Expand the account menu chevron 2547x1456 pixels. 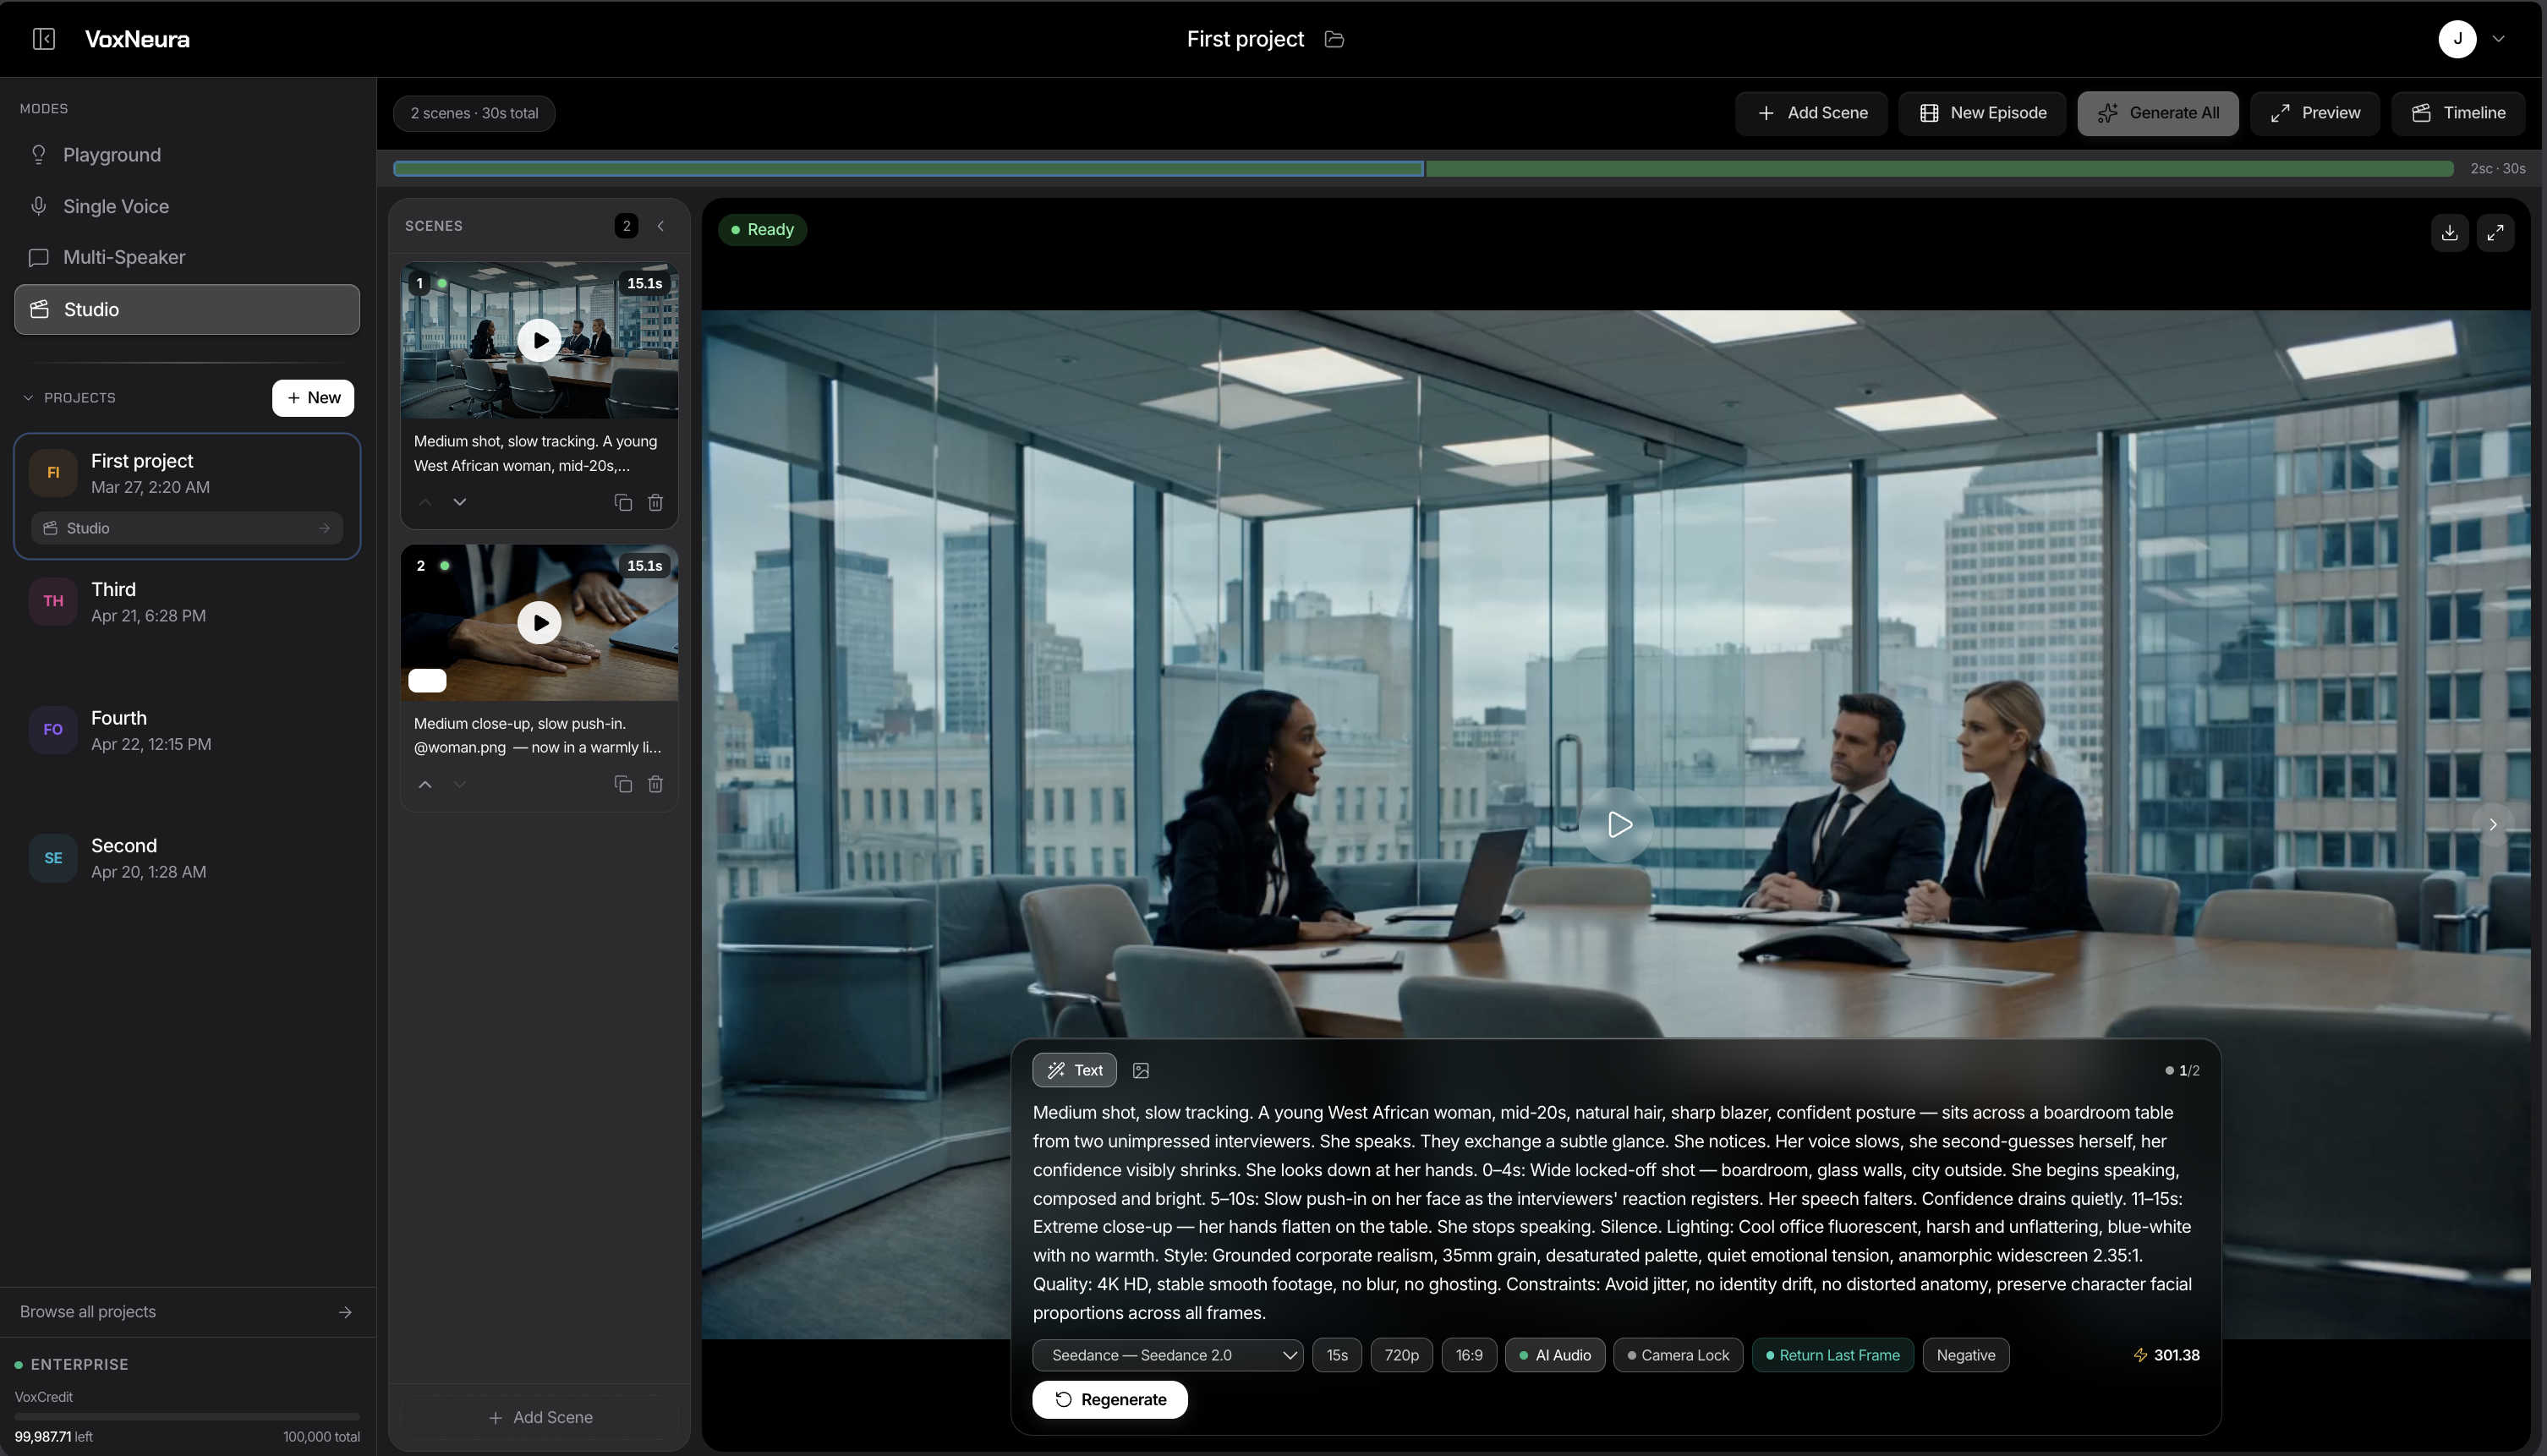pyautogui.click(x=2498, y=39)
